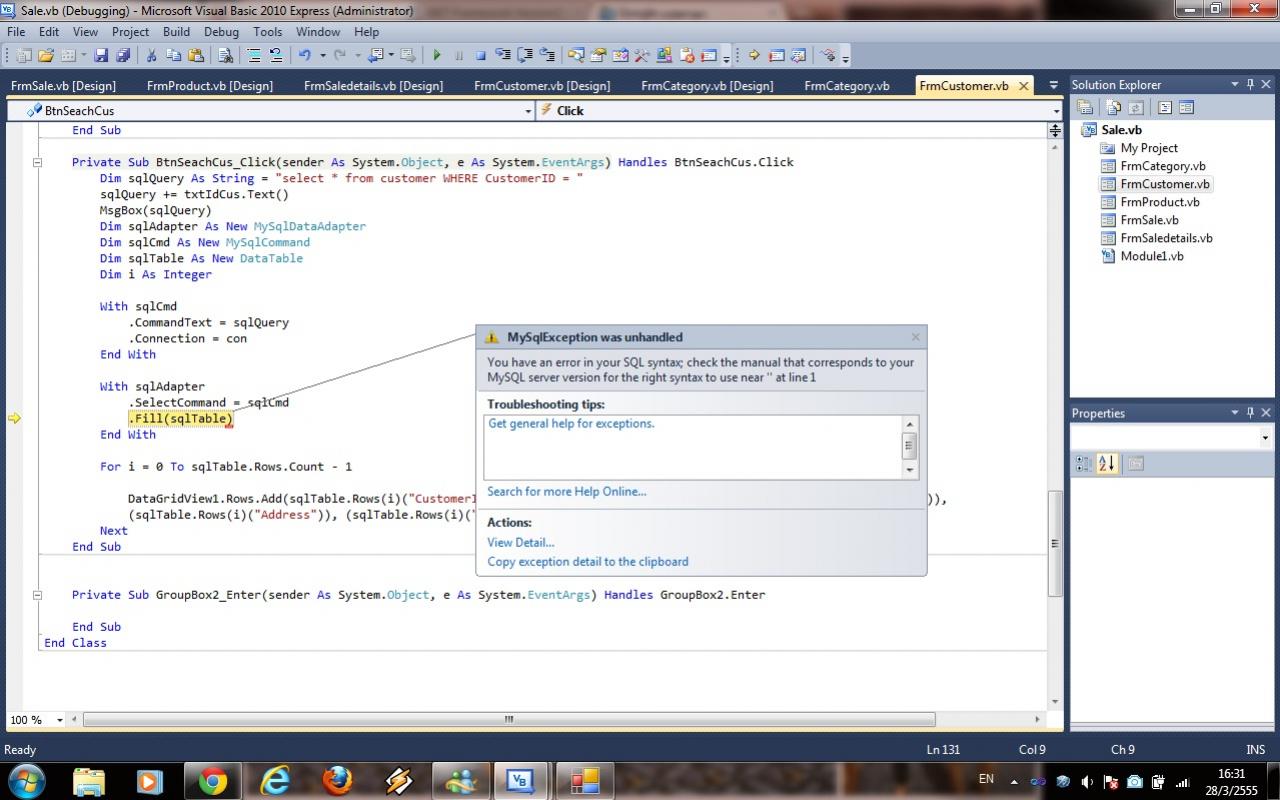Collapse the BtnSeachCus_Click sub outline
Image resolution: width=1280 pixels, height=800 pixels.
click(x=37, y=162)
